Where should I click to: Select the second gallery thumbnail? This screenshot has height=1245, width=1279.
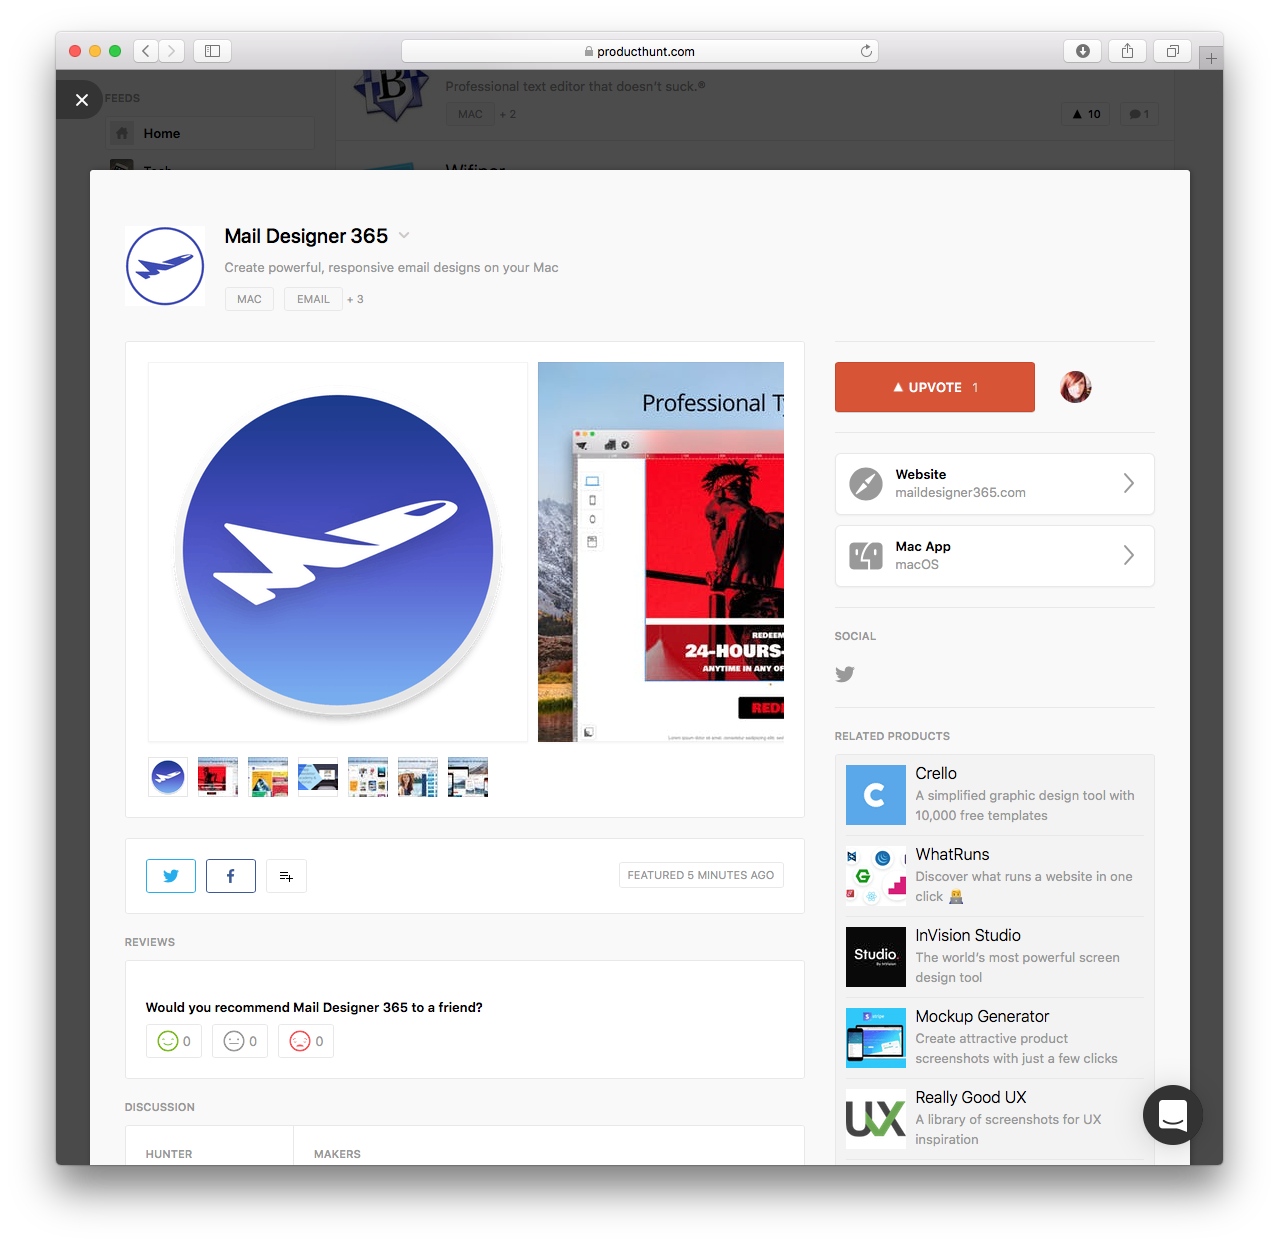click(x=218, y=777)
